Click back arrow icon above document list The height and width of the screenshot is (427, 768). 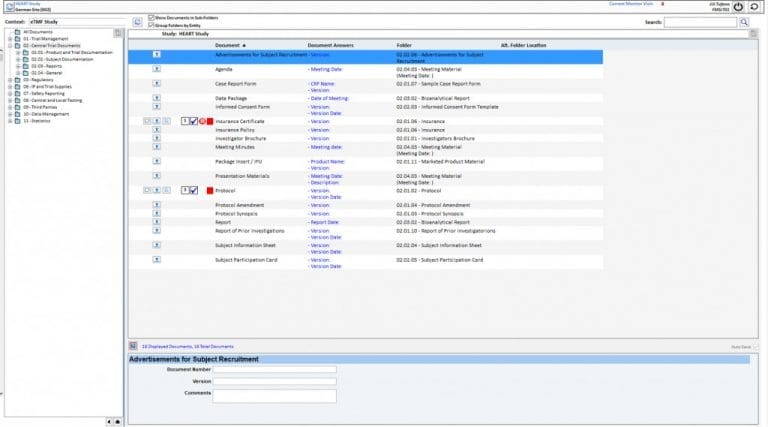tap(137, 21)
